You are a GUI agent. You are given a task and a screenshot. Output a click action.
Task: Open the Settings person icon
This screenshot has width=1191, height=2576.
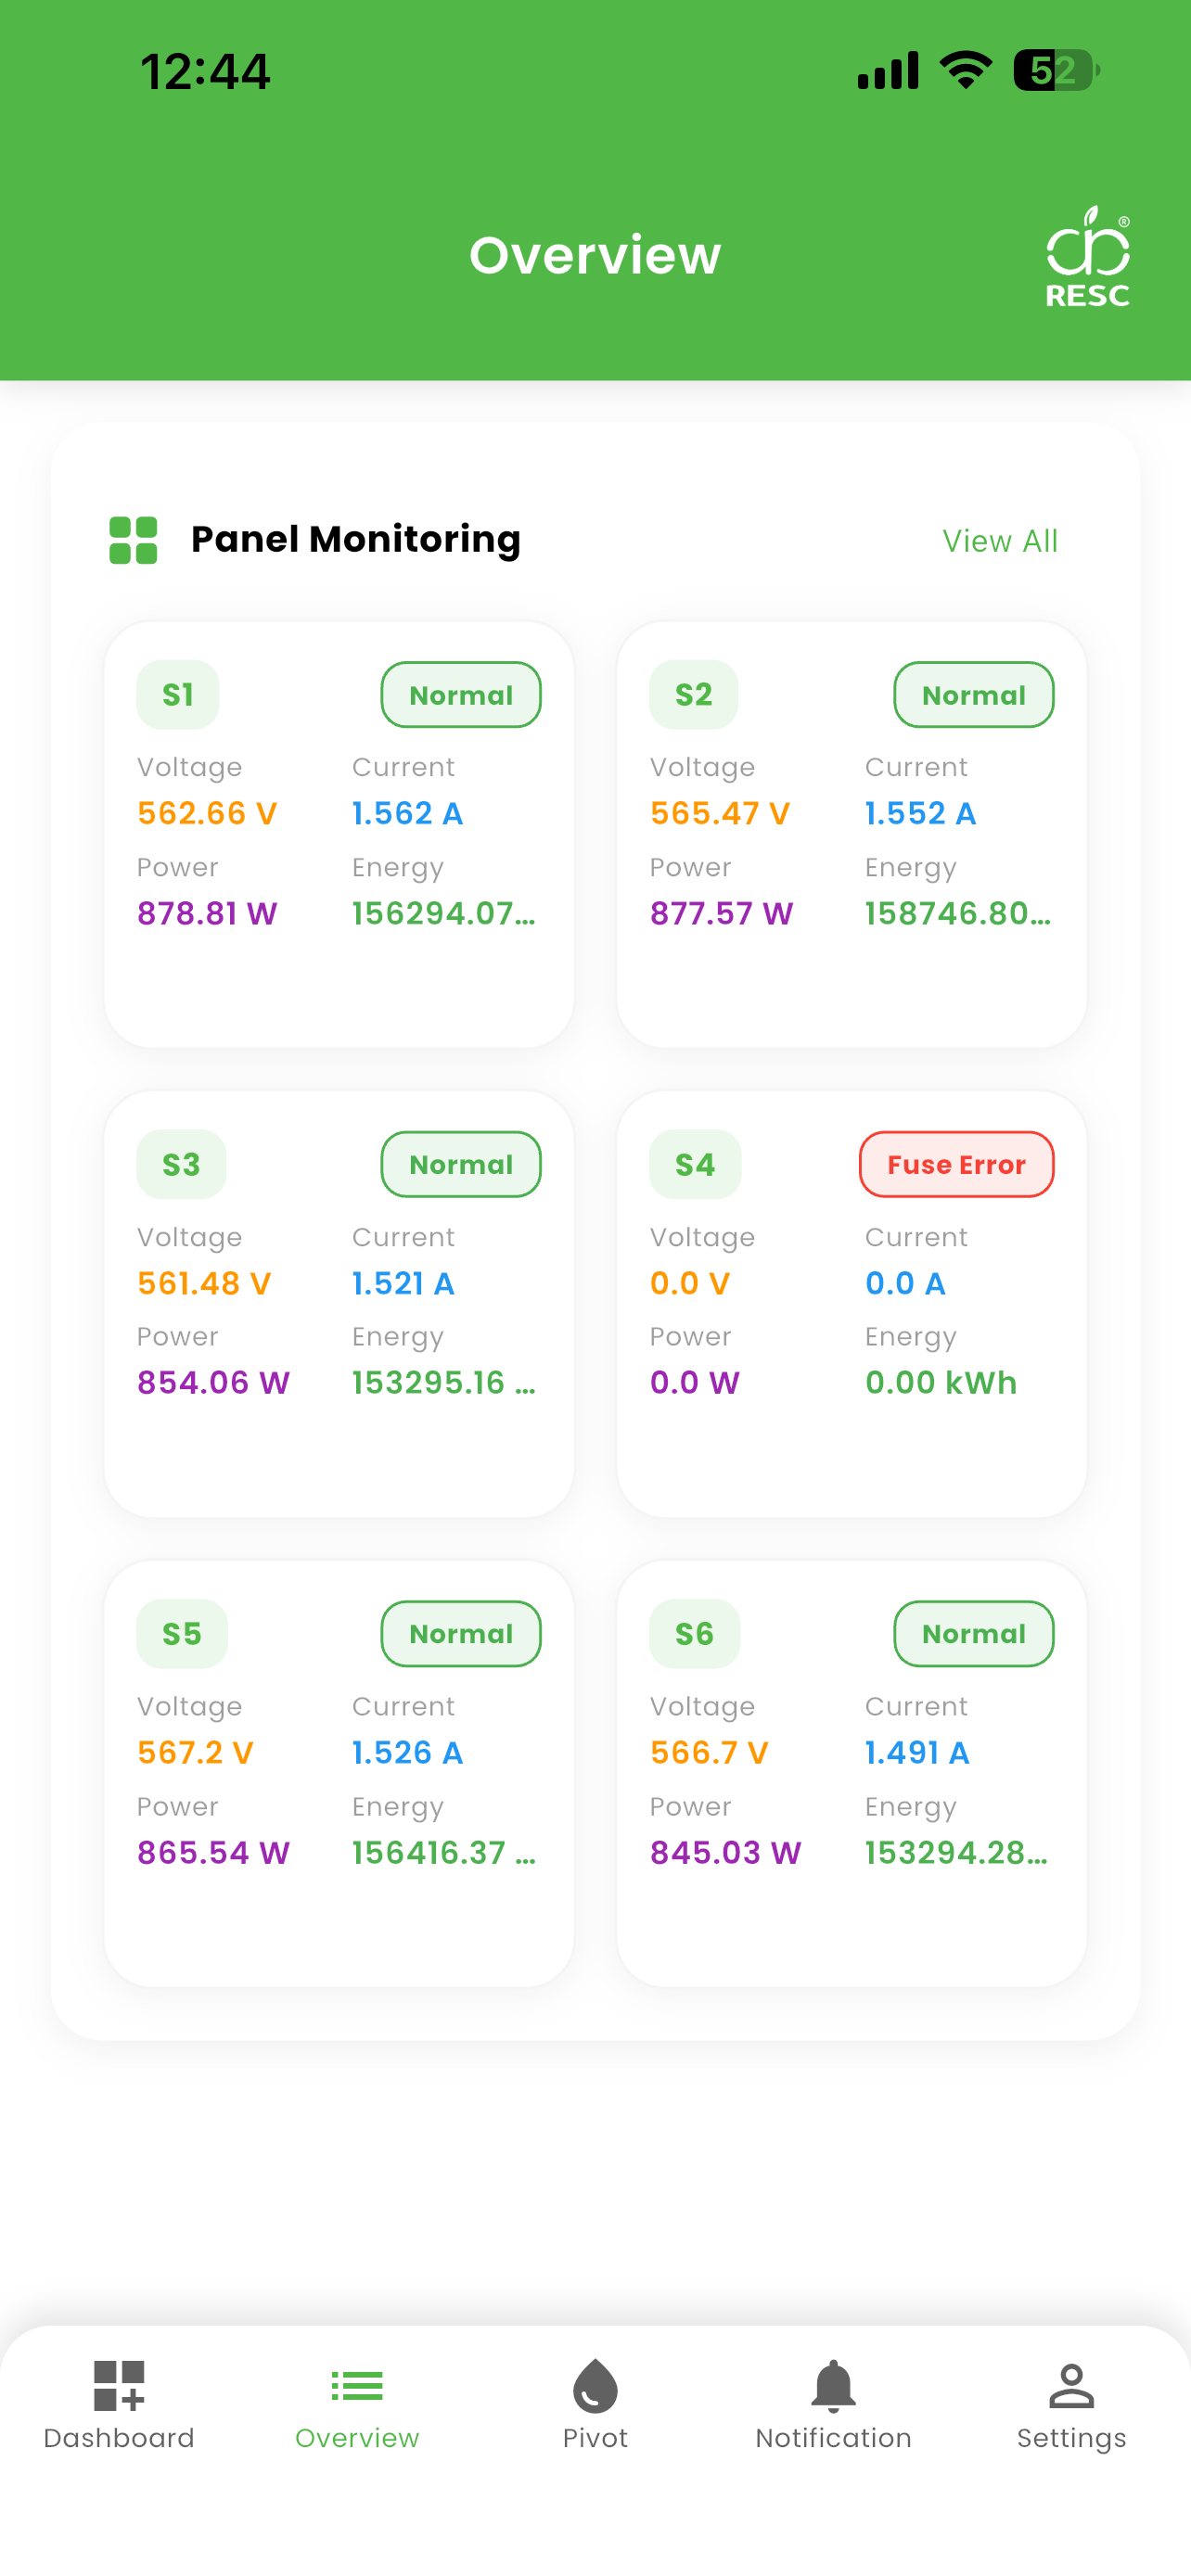1071,2386
